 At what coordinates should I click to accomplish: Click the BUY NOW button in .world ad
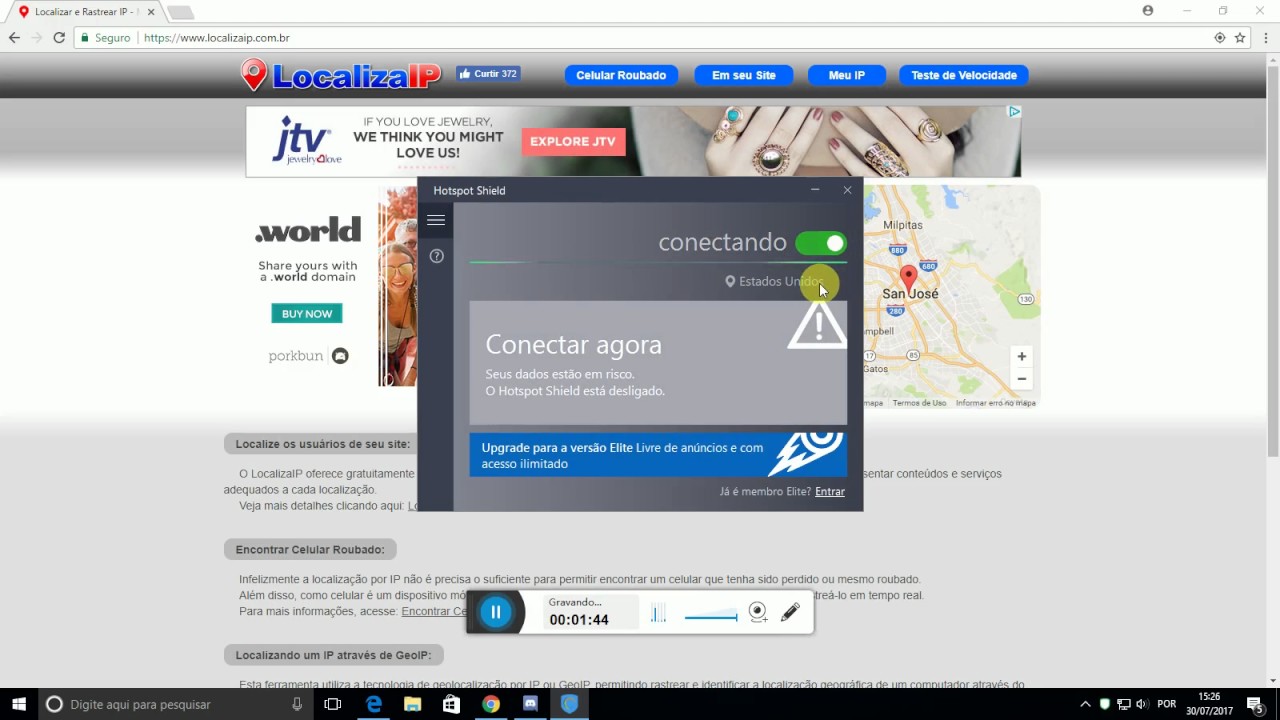pyautogui.click(x=307, y=314)
